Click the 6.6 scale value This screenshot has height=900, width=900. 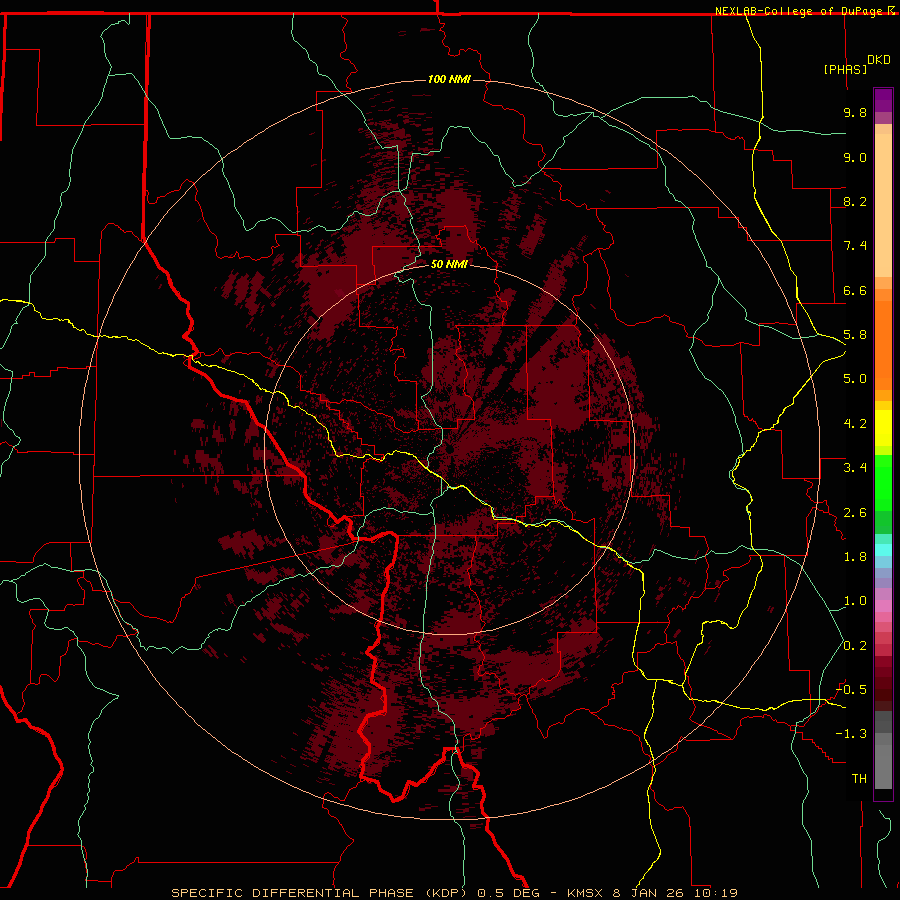coord(854,290)
